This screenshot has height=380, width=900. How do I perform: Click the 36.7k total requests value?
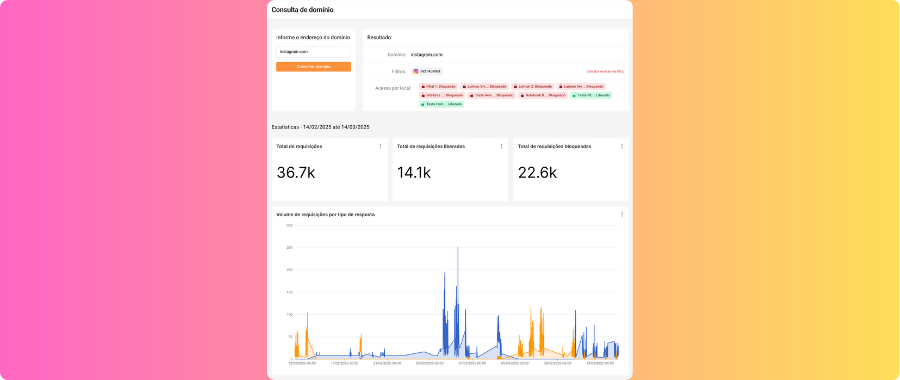[x=296, y=173]
